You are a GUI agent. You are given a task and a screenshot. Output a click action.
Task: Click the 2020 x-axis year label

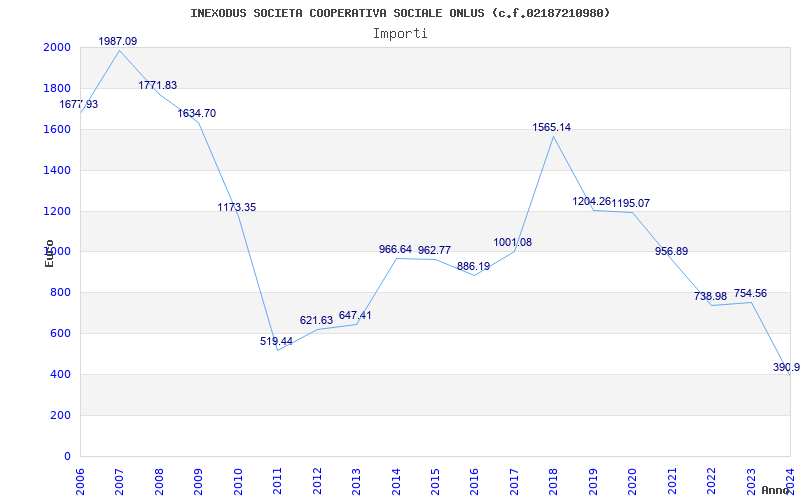click(x=633, y=481)
